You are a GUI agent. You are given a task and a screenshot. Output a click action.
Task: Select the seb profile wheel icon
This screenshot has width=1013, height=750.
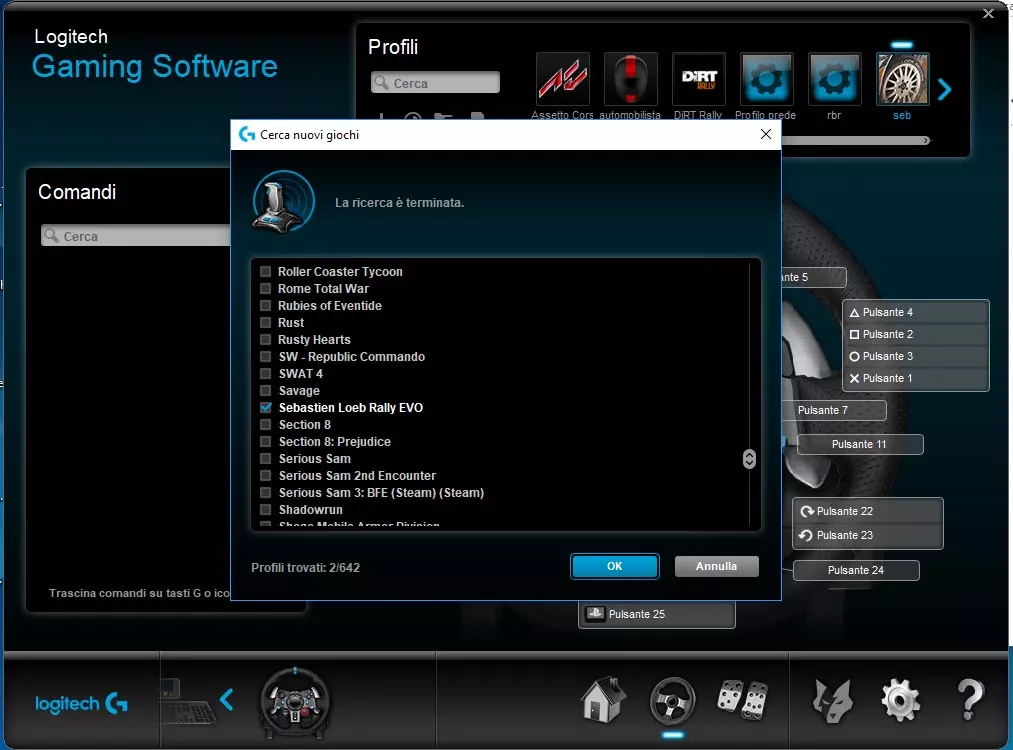(x=903, y=79)
